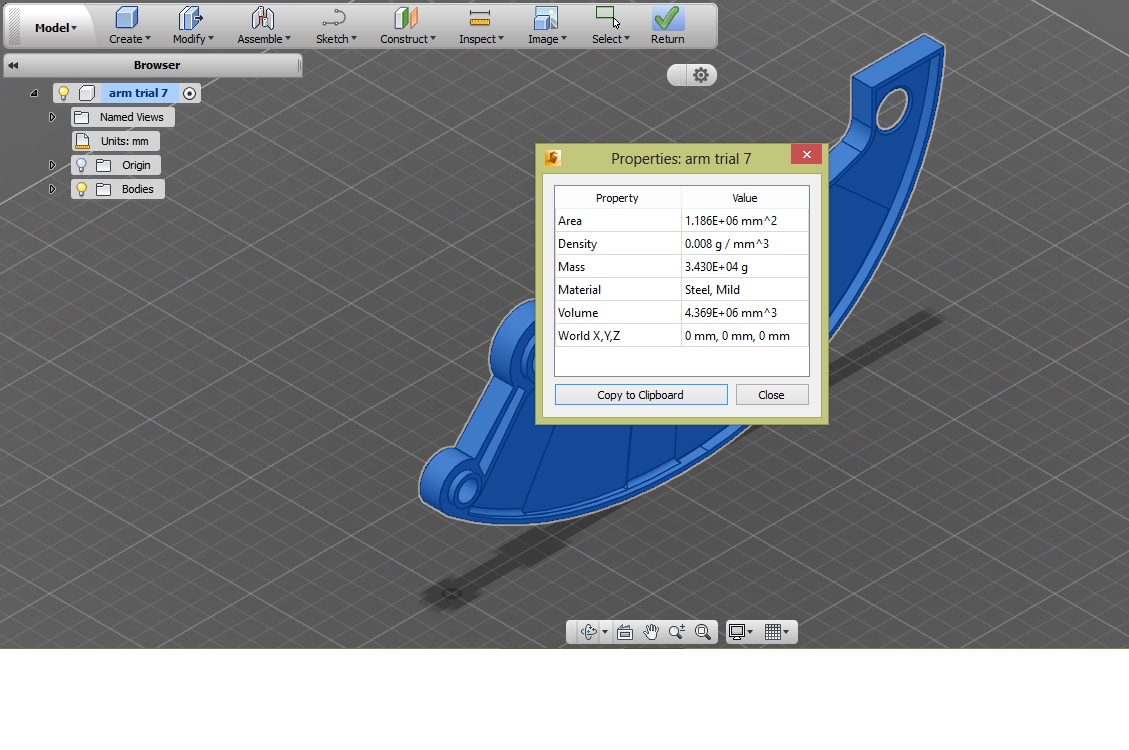Viewport: 1129px width, 750px height.
Task: Open the Model workspace dropdown
Action: point(55,27)
